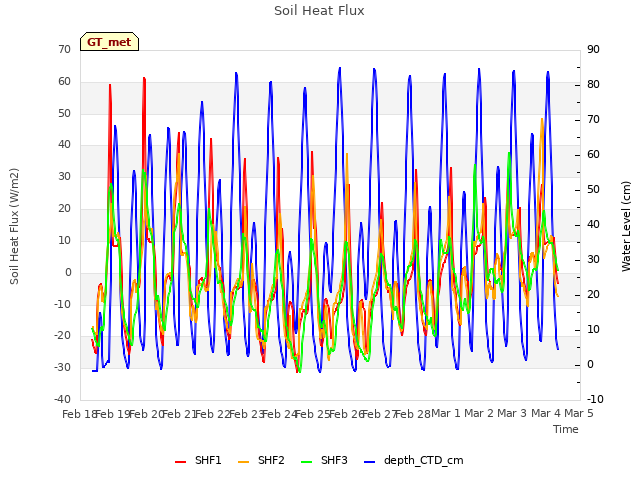This screenshot has height=480, width=640.
Task: Toggle the depth_CTD_cm legend entry
Action: coord(413,460)
